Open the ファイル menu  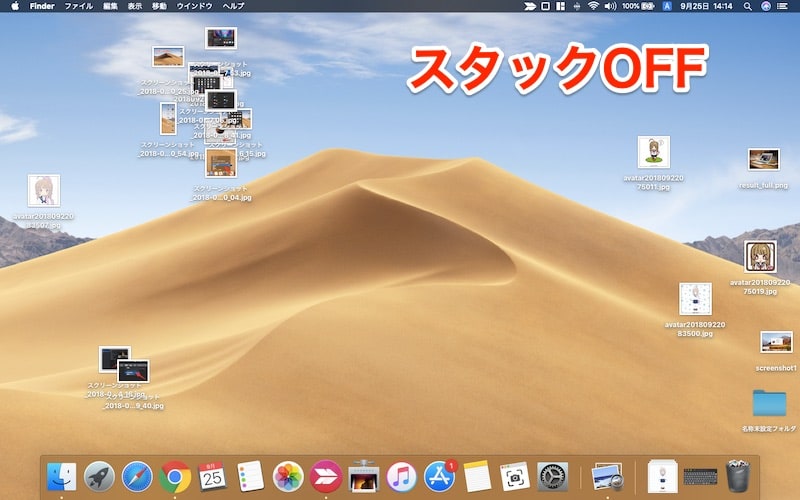78,6
